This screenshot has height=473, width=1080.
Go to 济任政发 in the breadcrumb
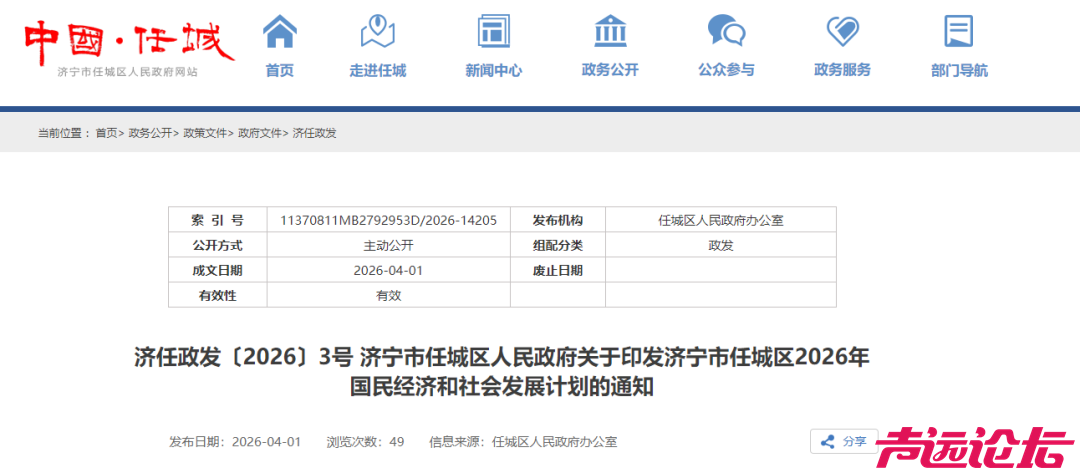click(315, 134)
